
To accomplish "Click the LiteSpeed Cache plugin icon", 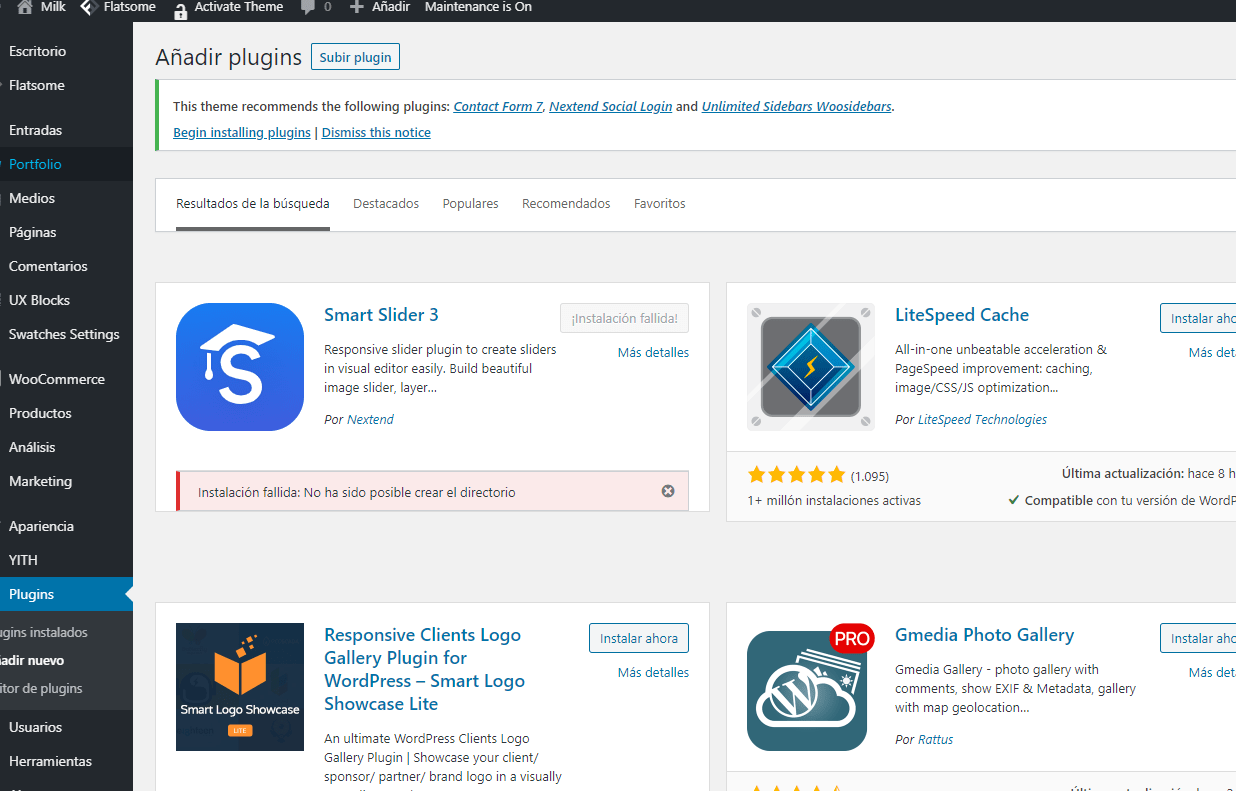I will coord(811,367).
